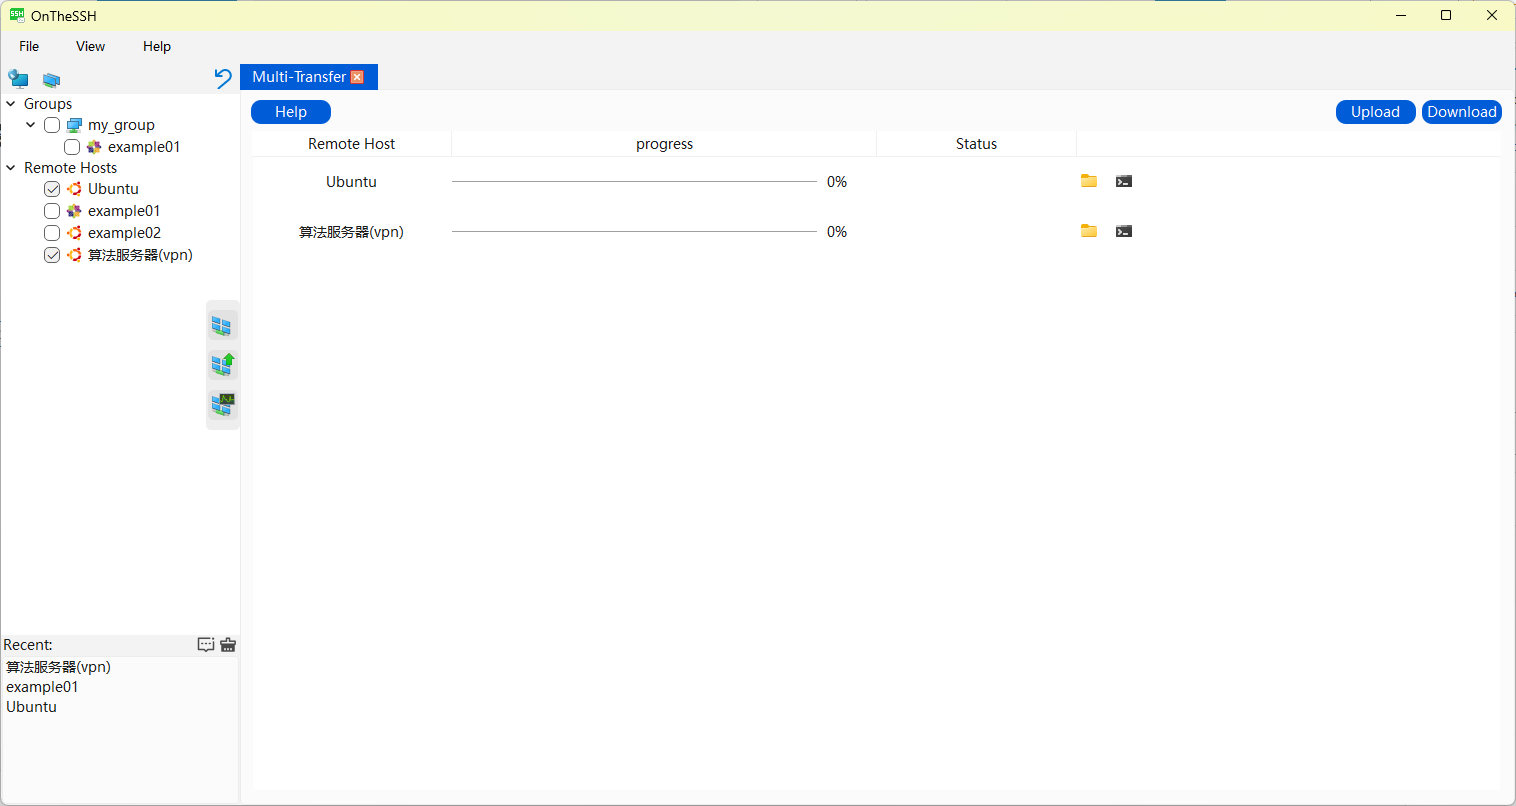Select the my_group label in tree
The height and width of the screenshot is (806, 1516).
121,125
